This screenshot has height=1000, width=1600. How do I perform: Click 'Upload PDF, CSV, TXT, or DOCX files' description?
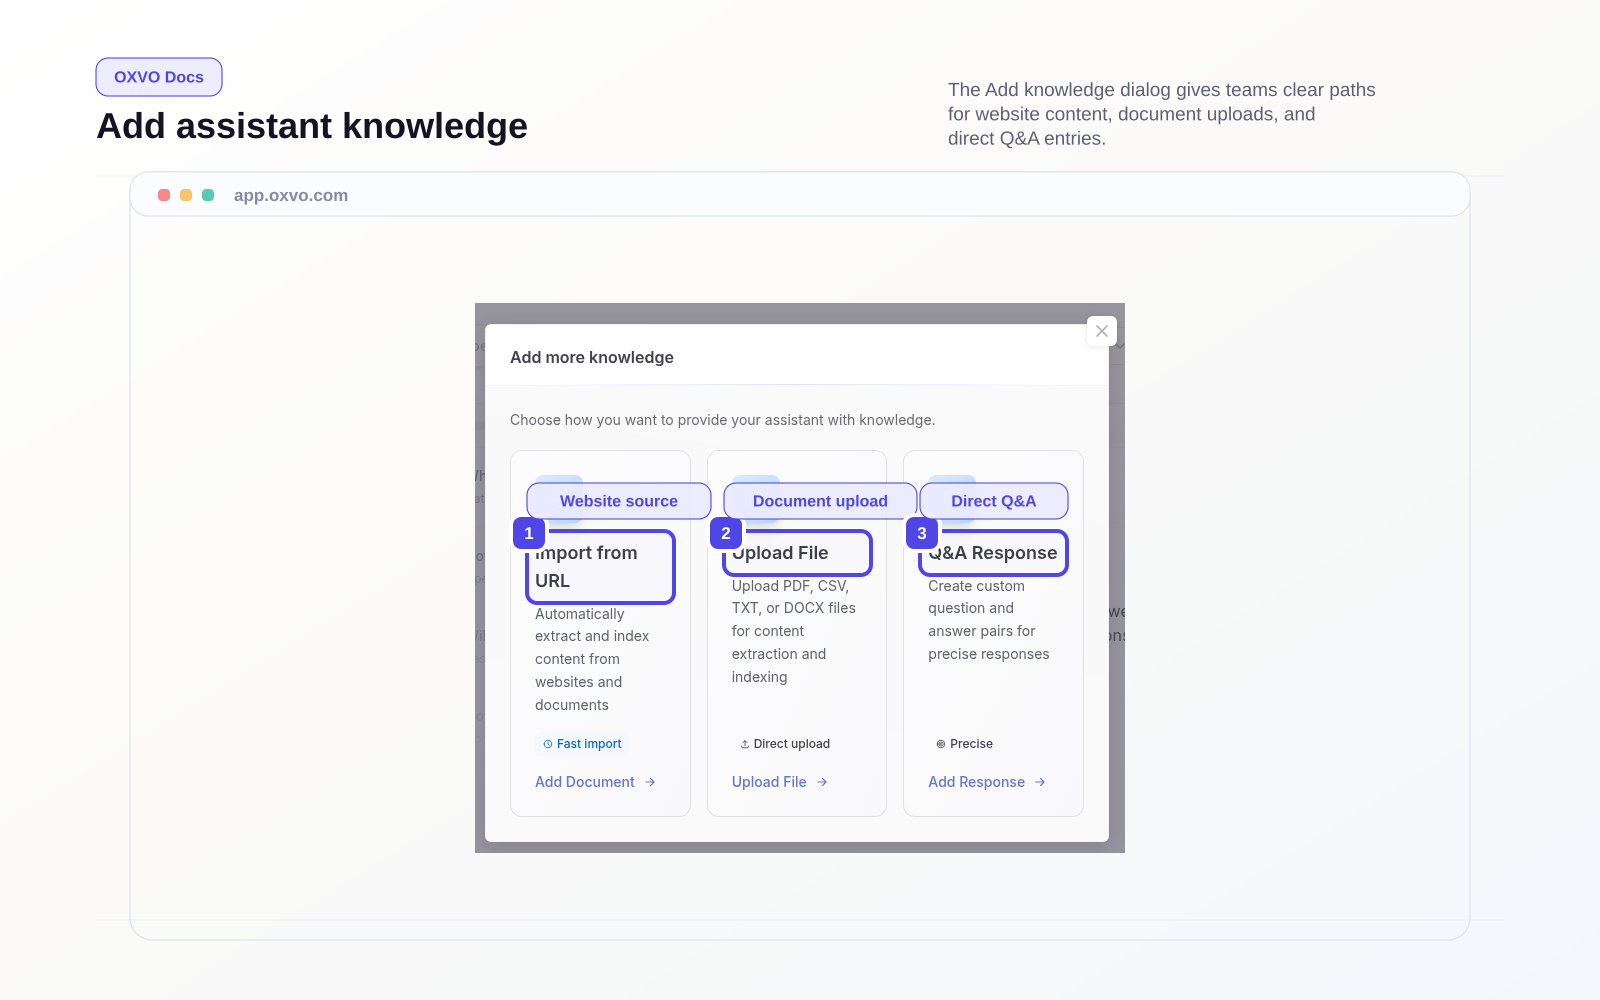click(x=794, y=631)
